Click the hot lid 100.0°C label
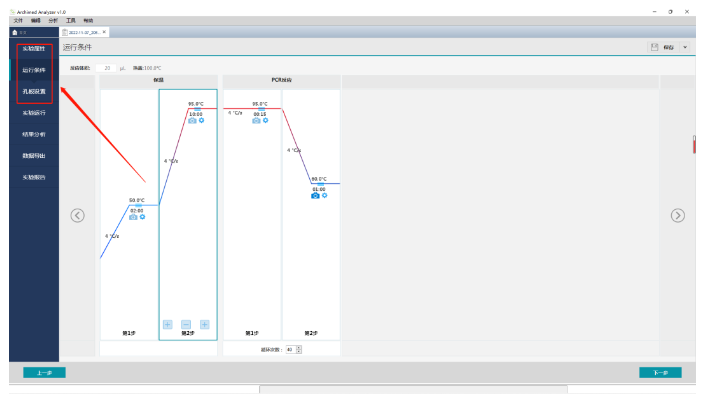The height and width of the screenshot is (407, 703). [147, 68]
